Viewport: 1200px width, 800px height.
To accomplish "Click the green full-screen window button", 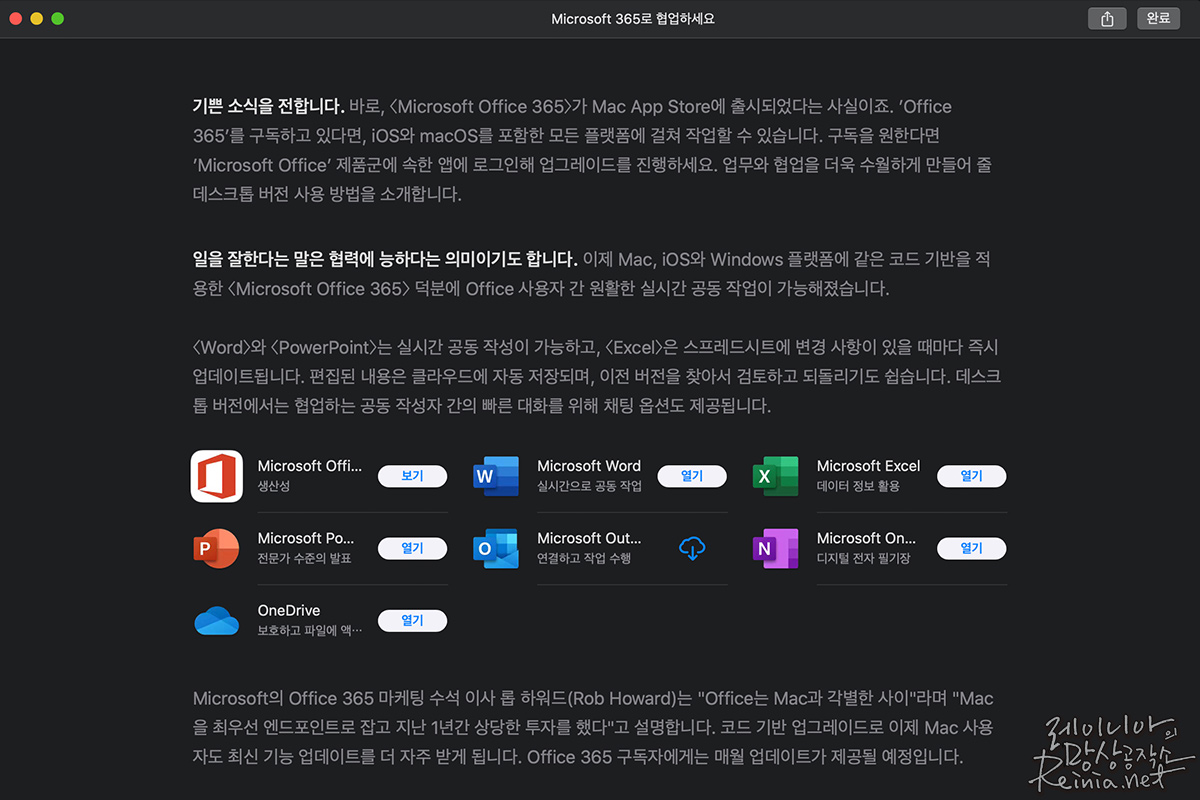I will pos(58,19).
